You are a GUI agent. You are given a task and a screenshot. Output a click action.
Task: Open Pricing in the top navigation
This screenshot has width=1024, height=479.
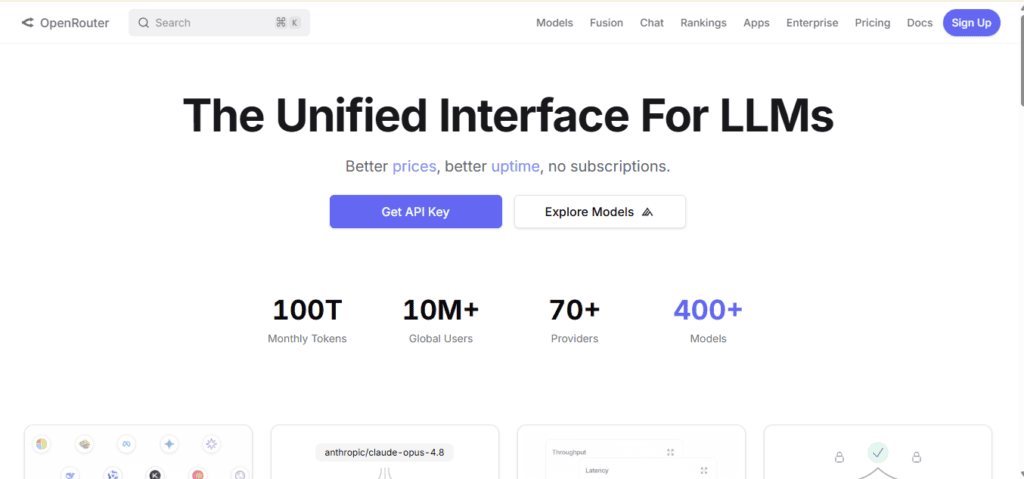(872, 23)
